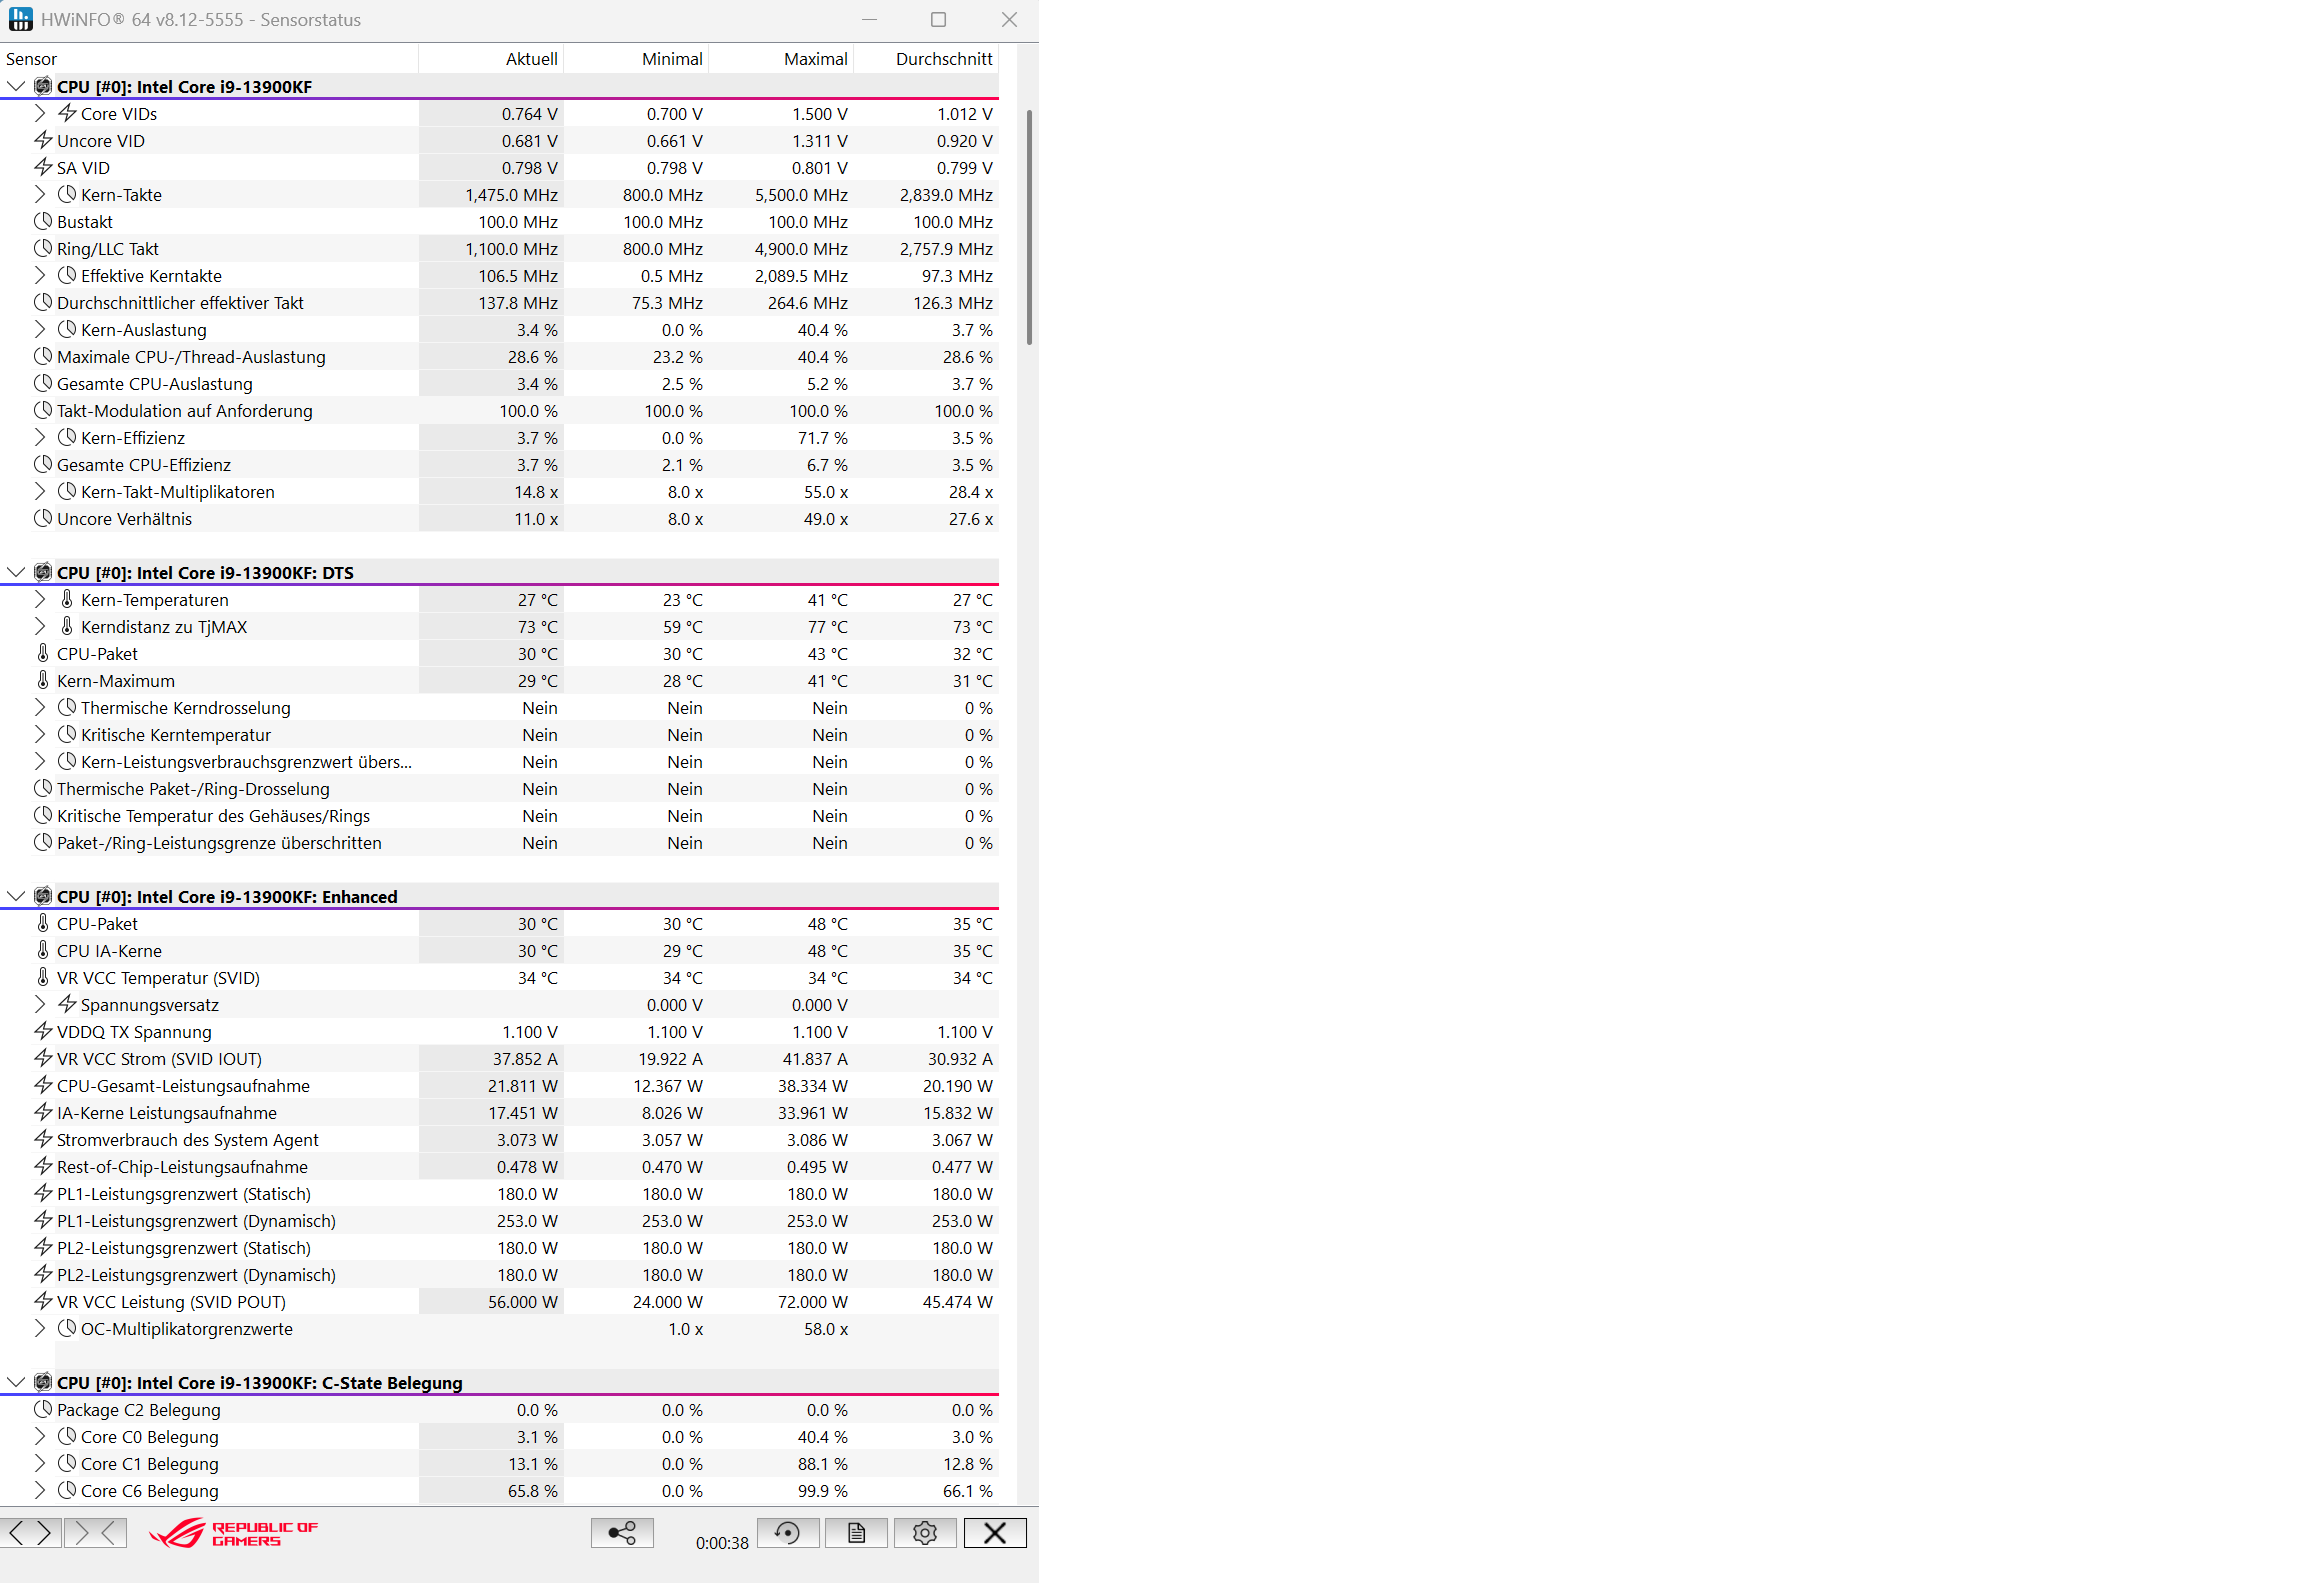Select the VR VCC Strom (SVID IOUT) row
The width and height of the screenshot is (2304, 1583).
coord(159,1059)
